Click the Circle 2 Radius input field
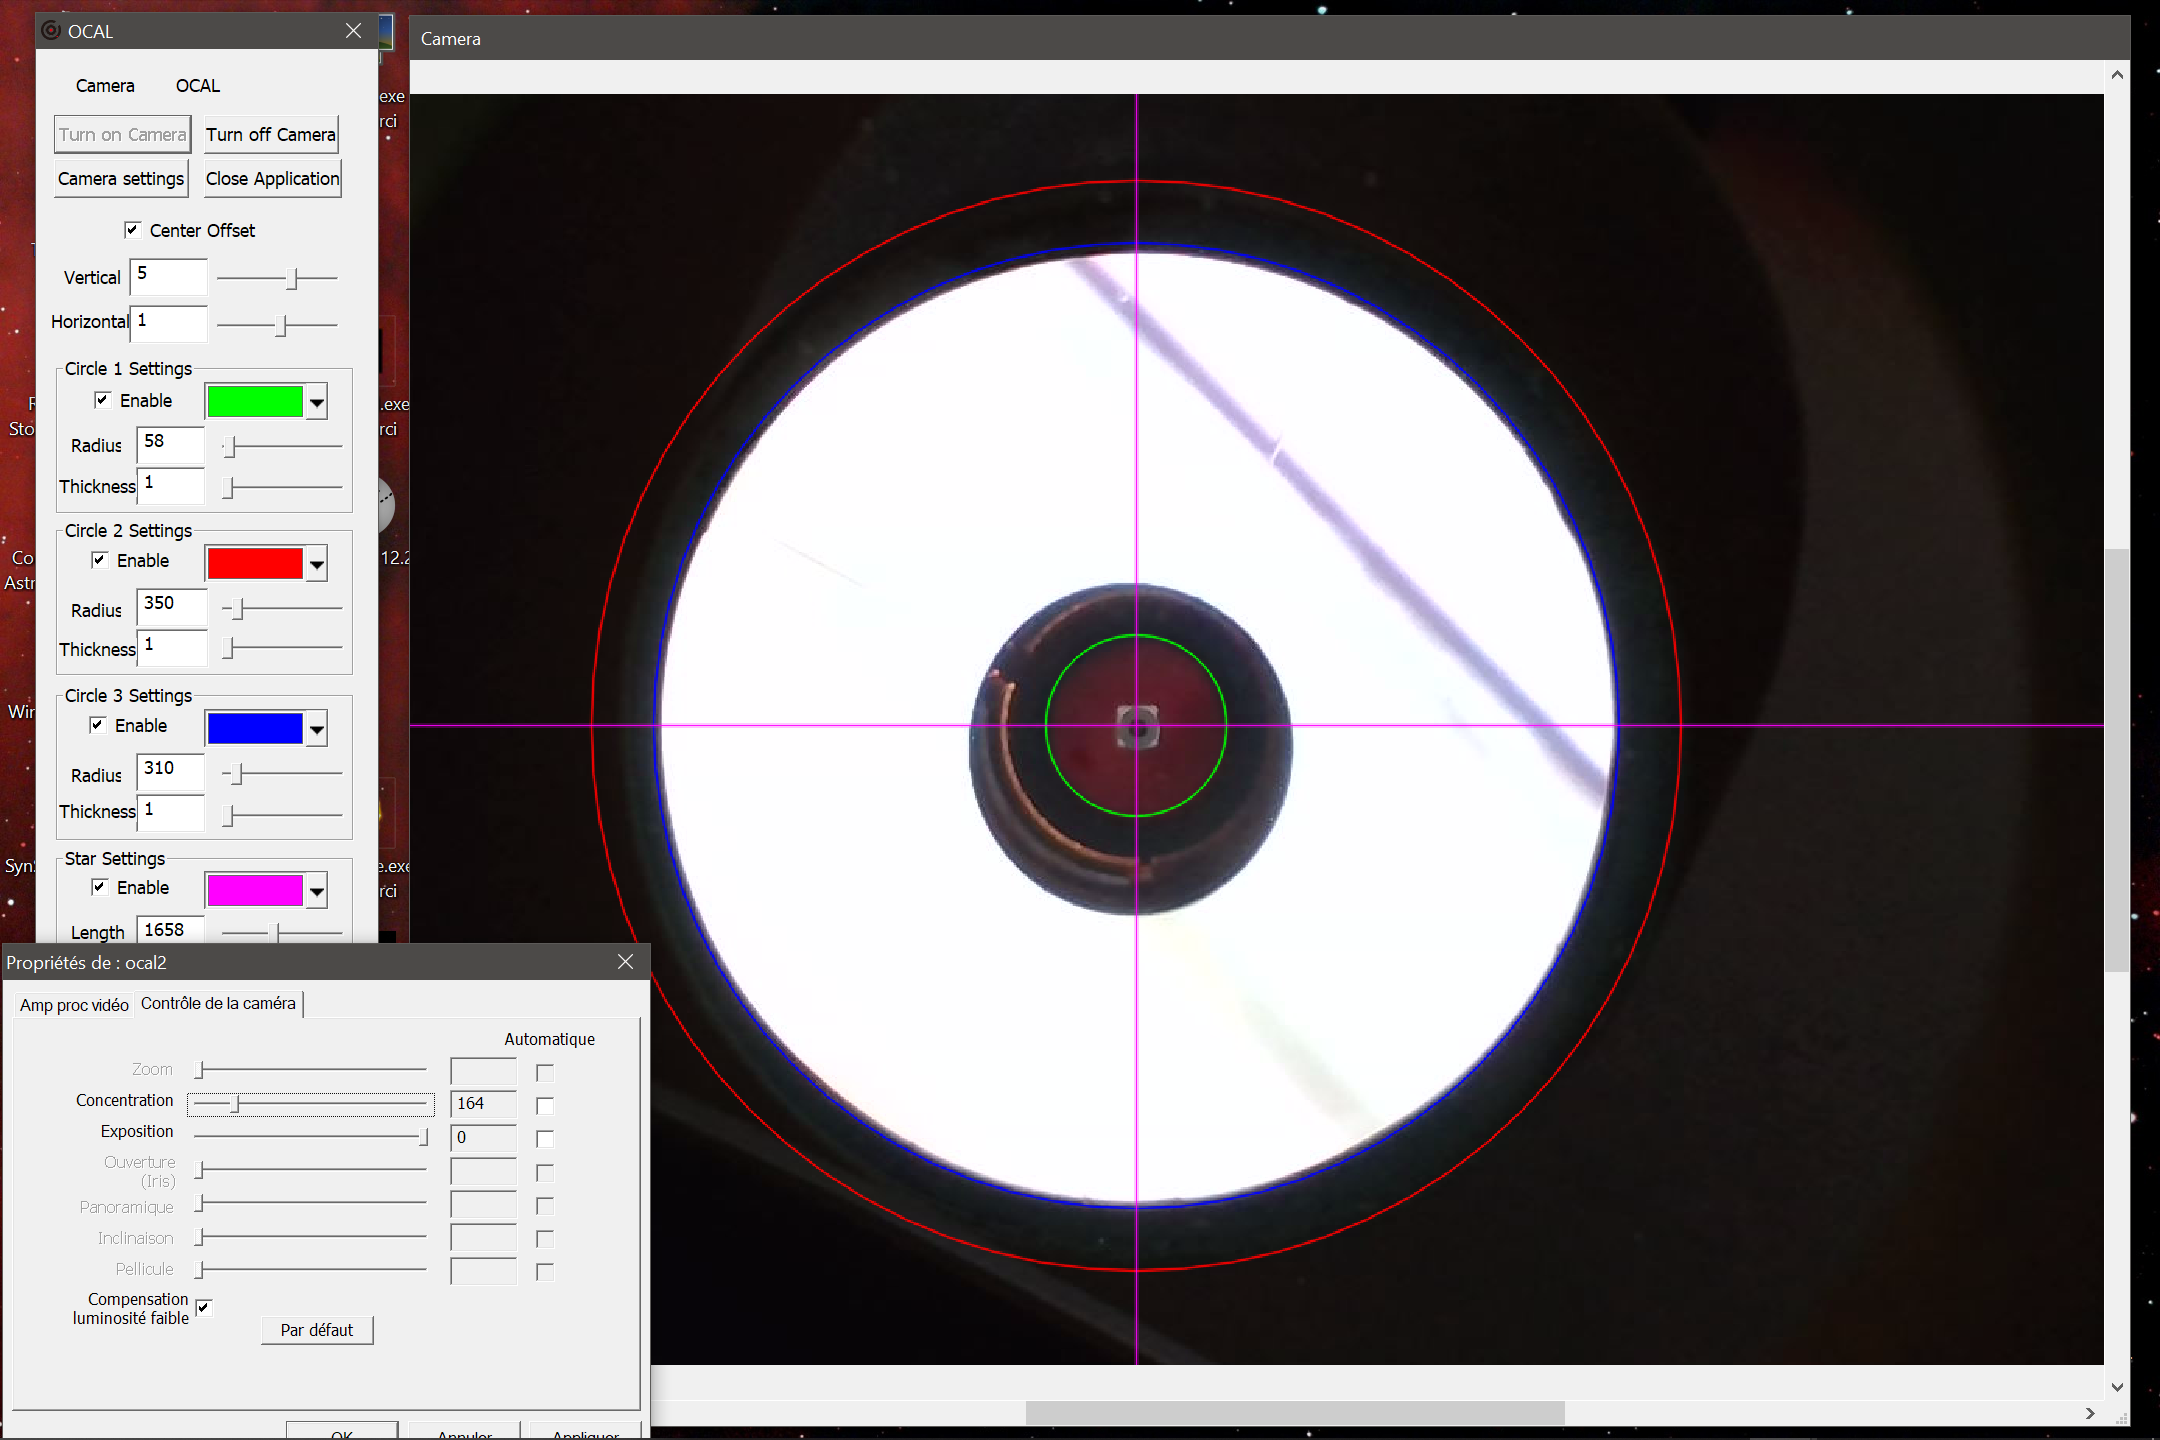Screen dimensions: 2160x1440 tap(171, 605)
